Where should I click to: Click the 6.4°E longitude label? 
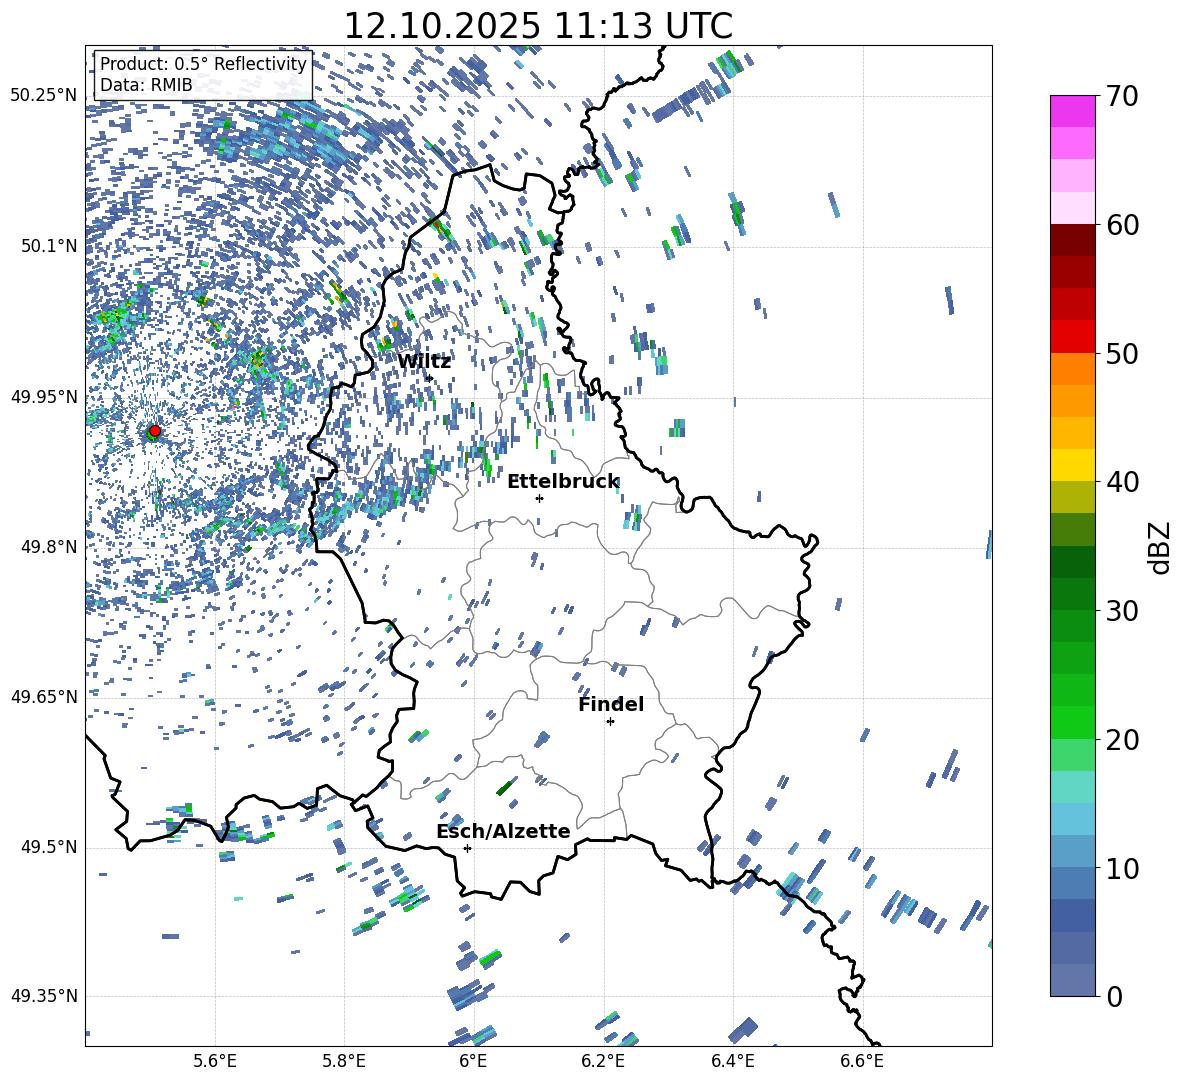(732, 1061)
